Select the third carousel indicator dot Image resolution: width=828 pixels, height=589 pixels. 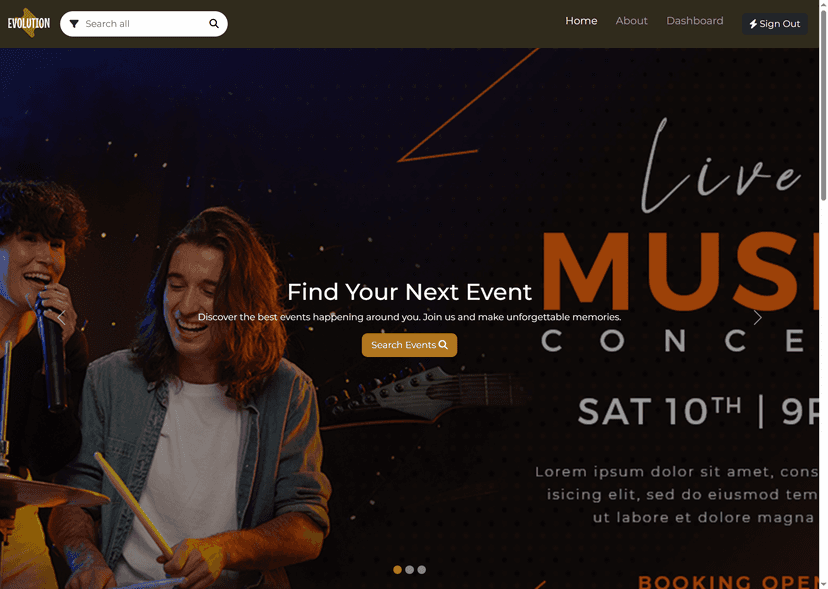(x=421, y=569)
